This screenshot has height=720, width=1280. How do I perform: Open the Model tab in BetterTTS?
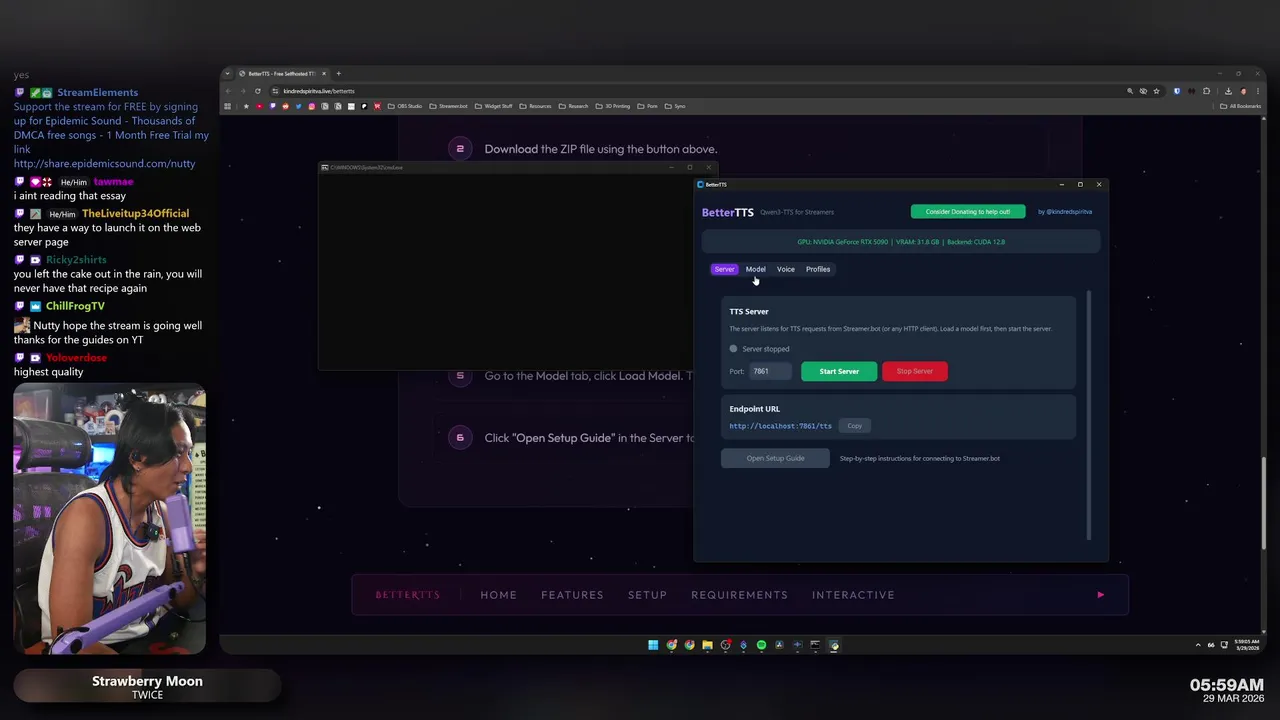tap(755, 269)
